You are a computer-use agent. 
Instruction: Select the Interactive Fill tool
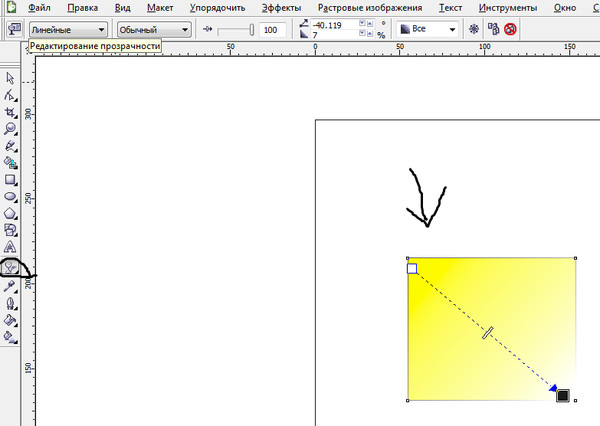point(10,337)
